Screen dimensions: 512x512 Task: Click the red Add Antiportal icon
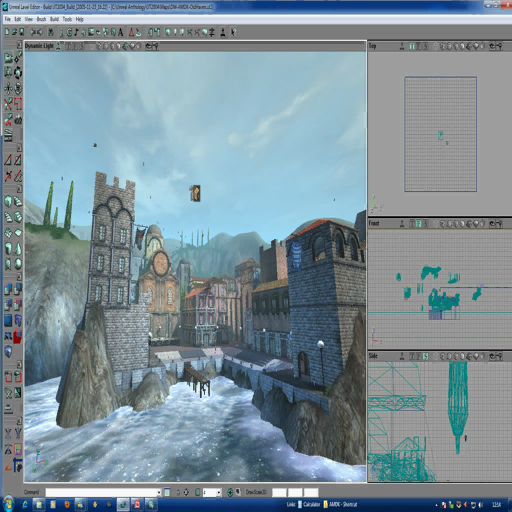click(18, 336)
